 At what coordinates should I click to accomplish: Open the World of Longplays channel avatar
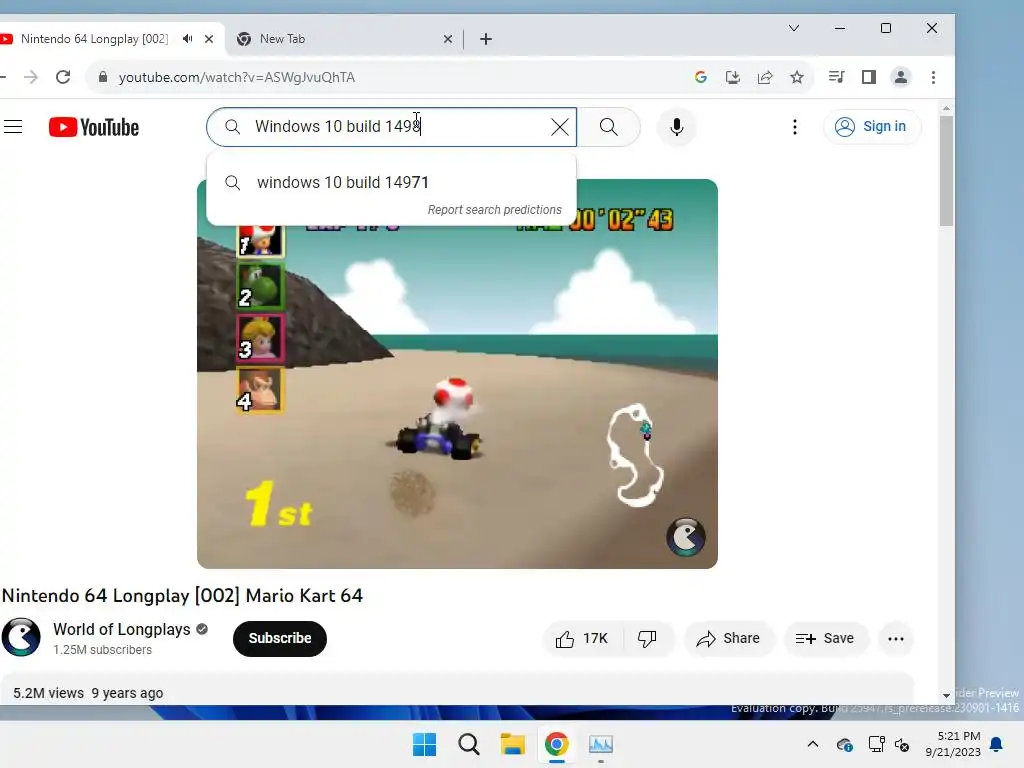21,637
